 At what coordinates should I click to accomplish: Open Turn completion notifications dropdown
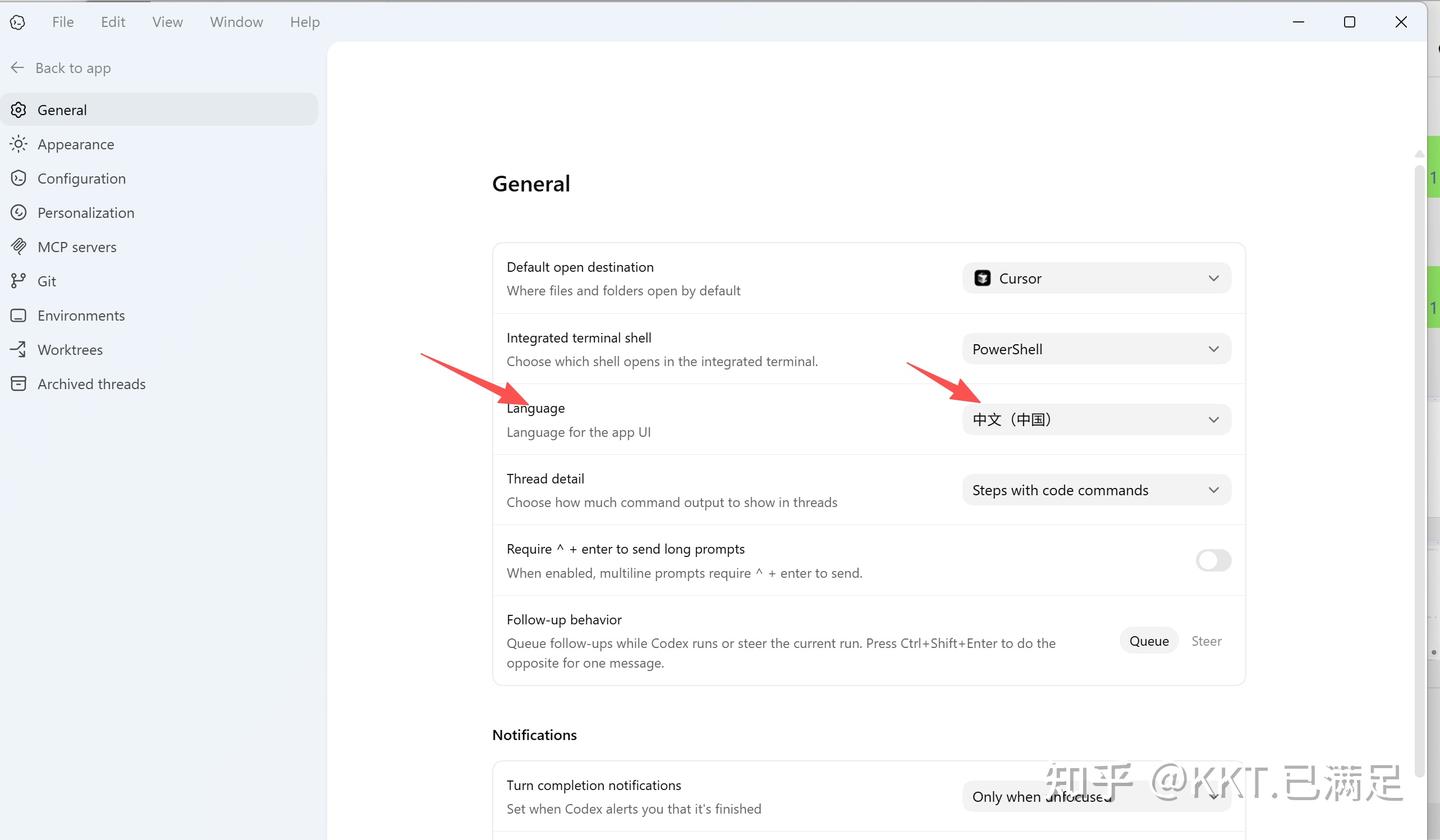click(1097, 796)
